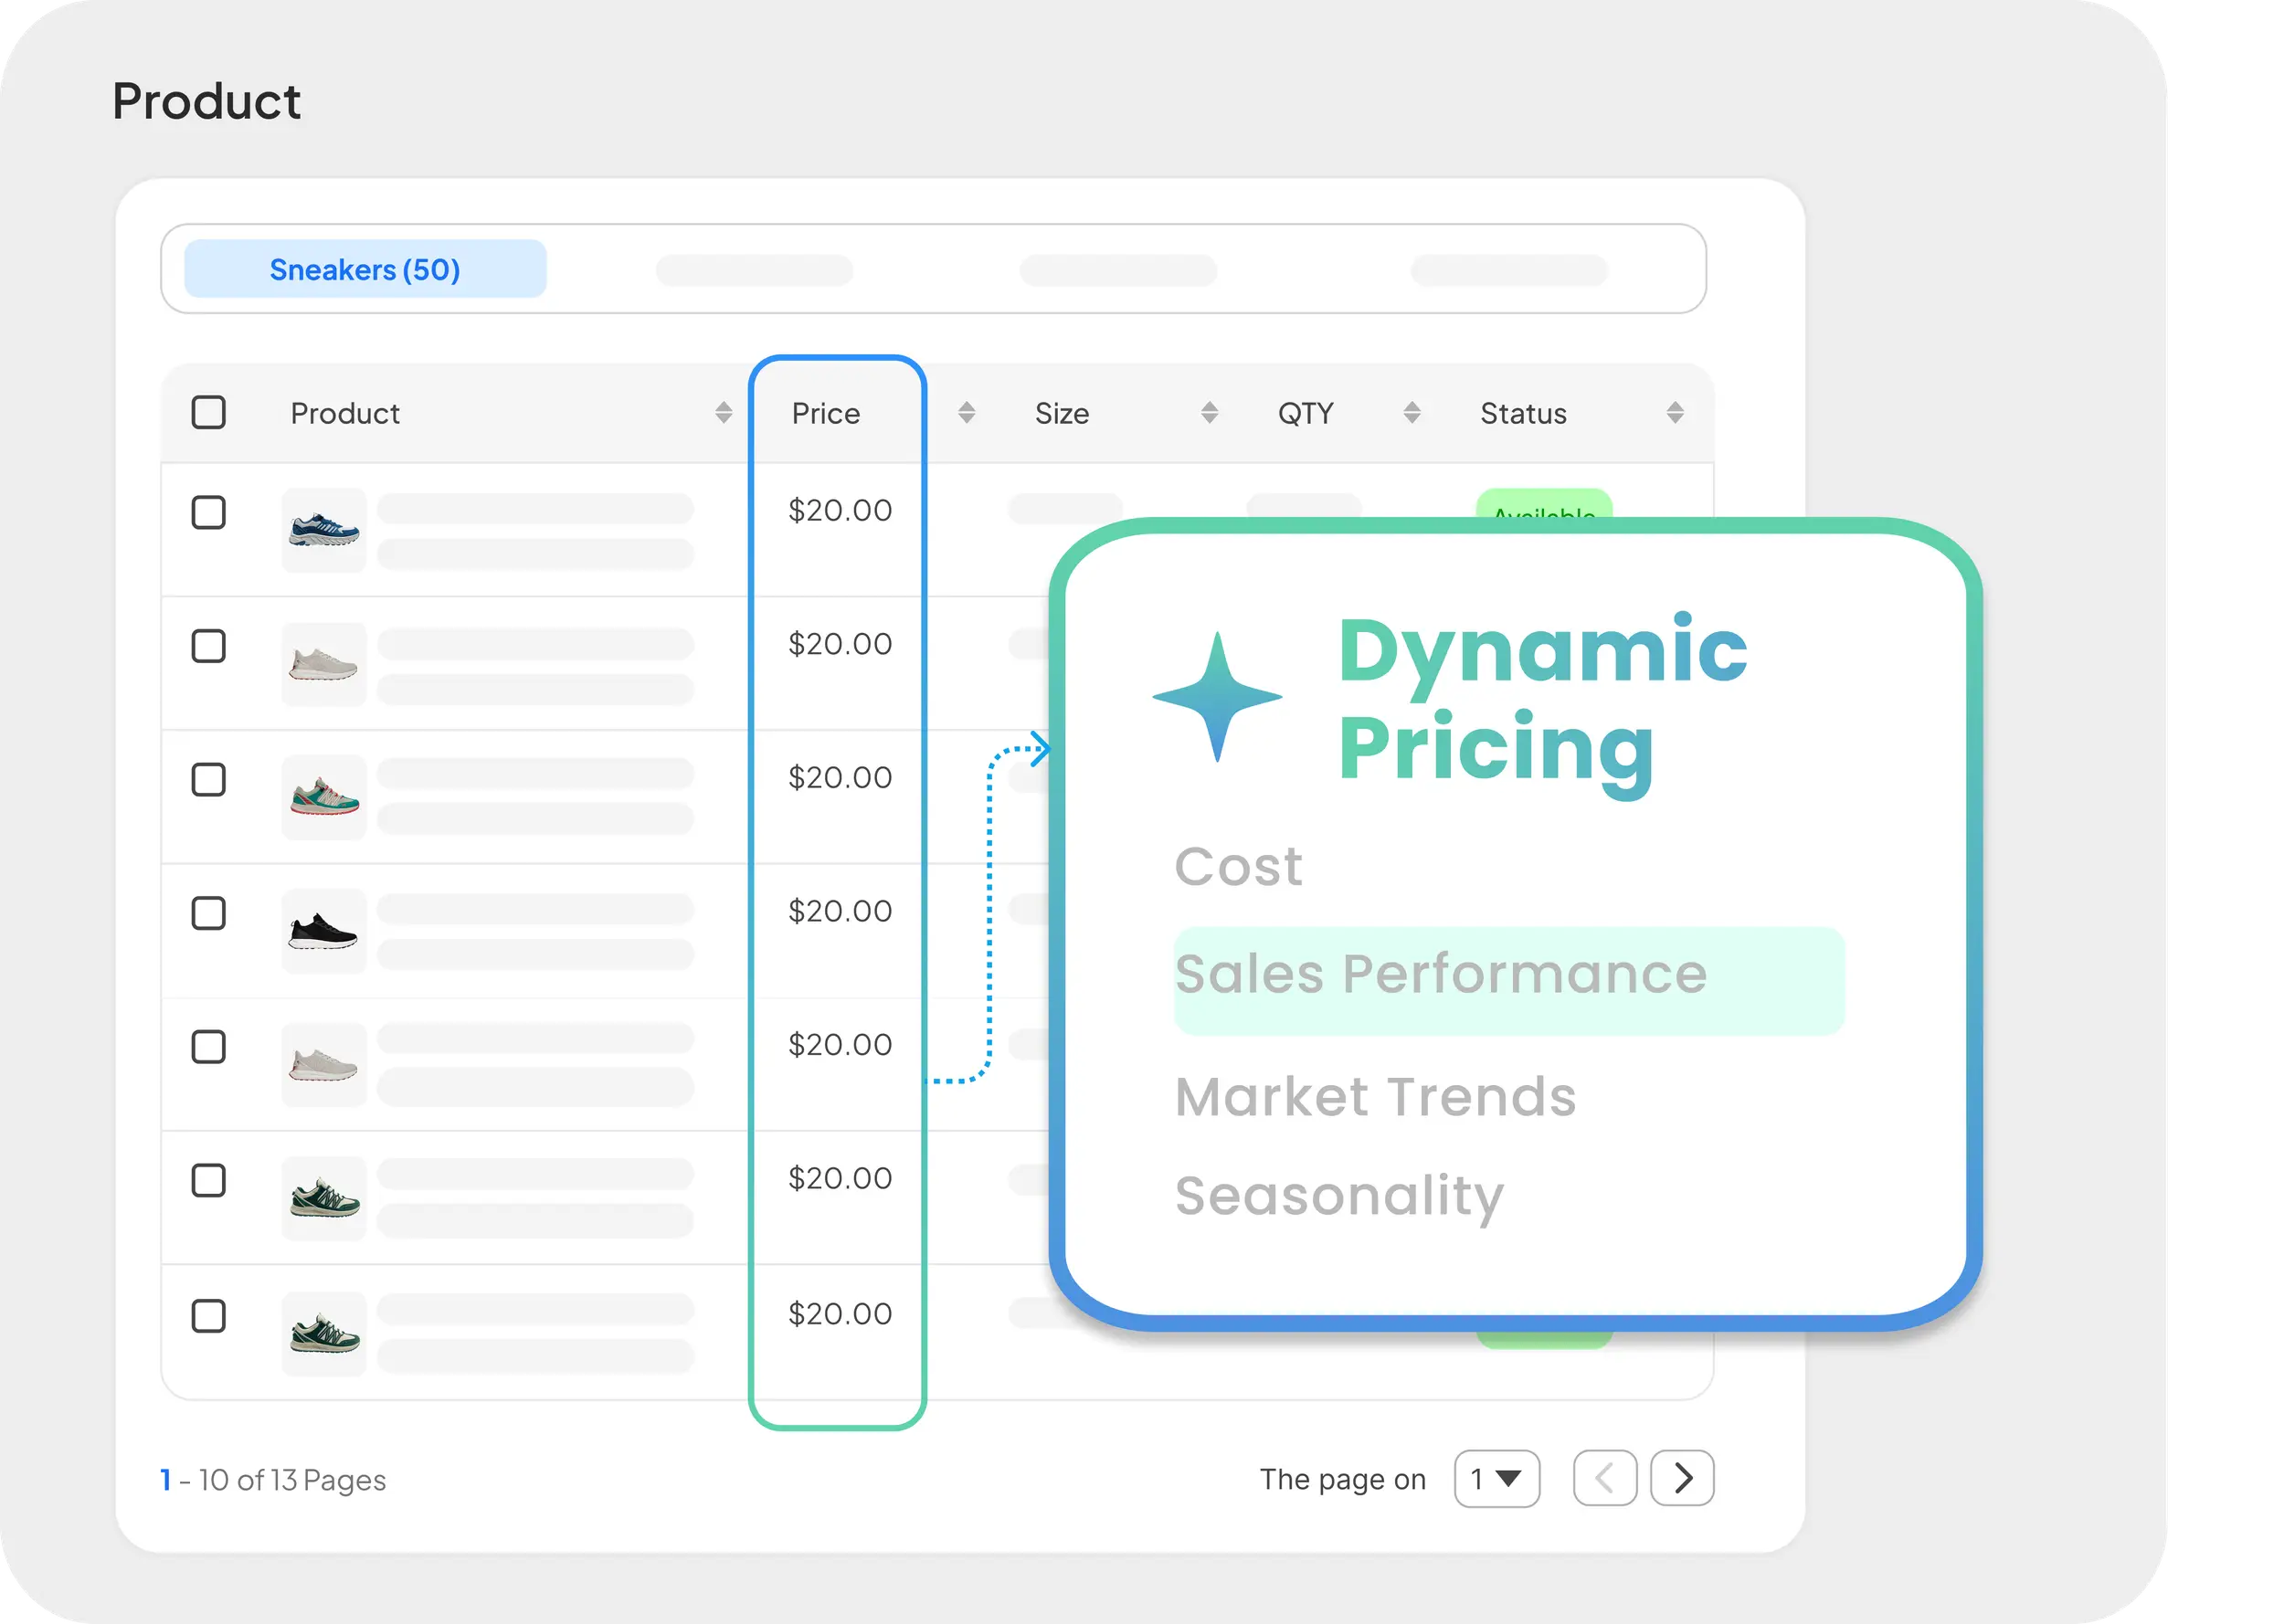This screenshot has height=1624, width=2284.
Task: Toggle the select-all checkbox in header
Action: pyautogui.click(x=208, y=413)
